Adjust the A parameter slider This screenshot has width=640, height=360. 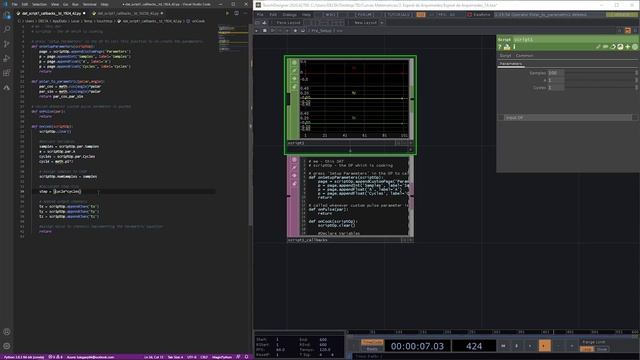click(601, 80)
